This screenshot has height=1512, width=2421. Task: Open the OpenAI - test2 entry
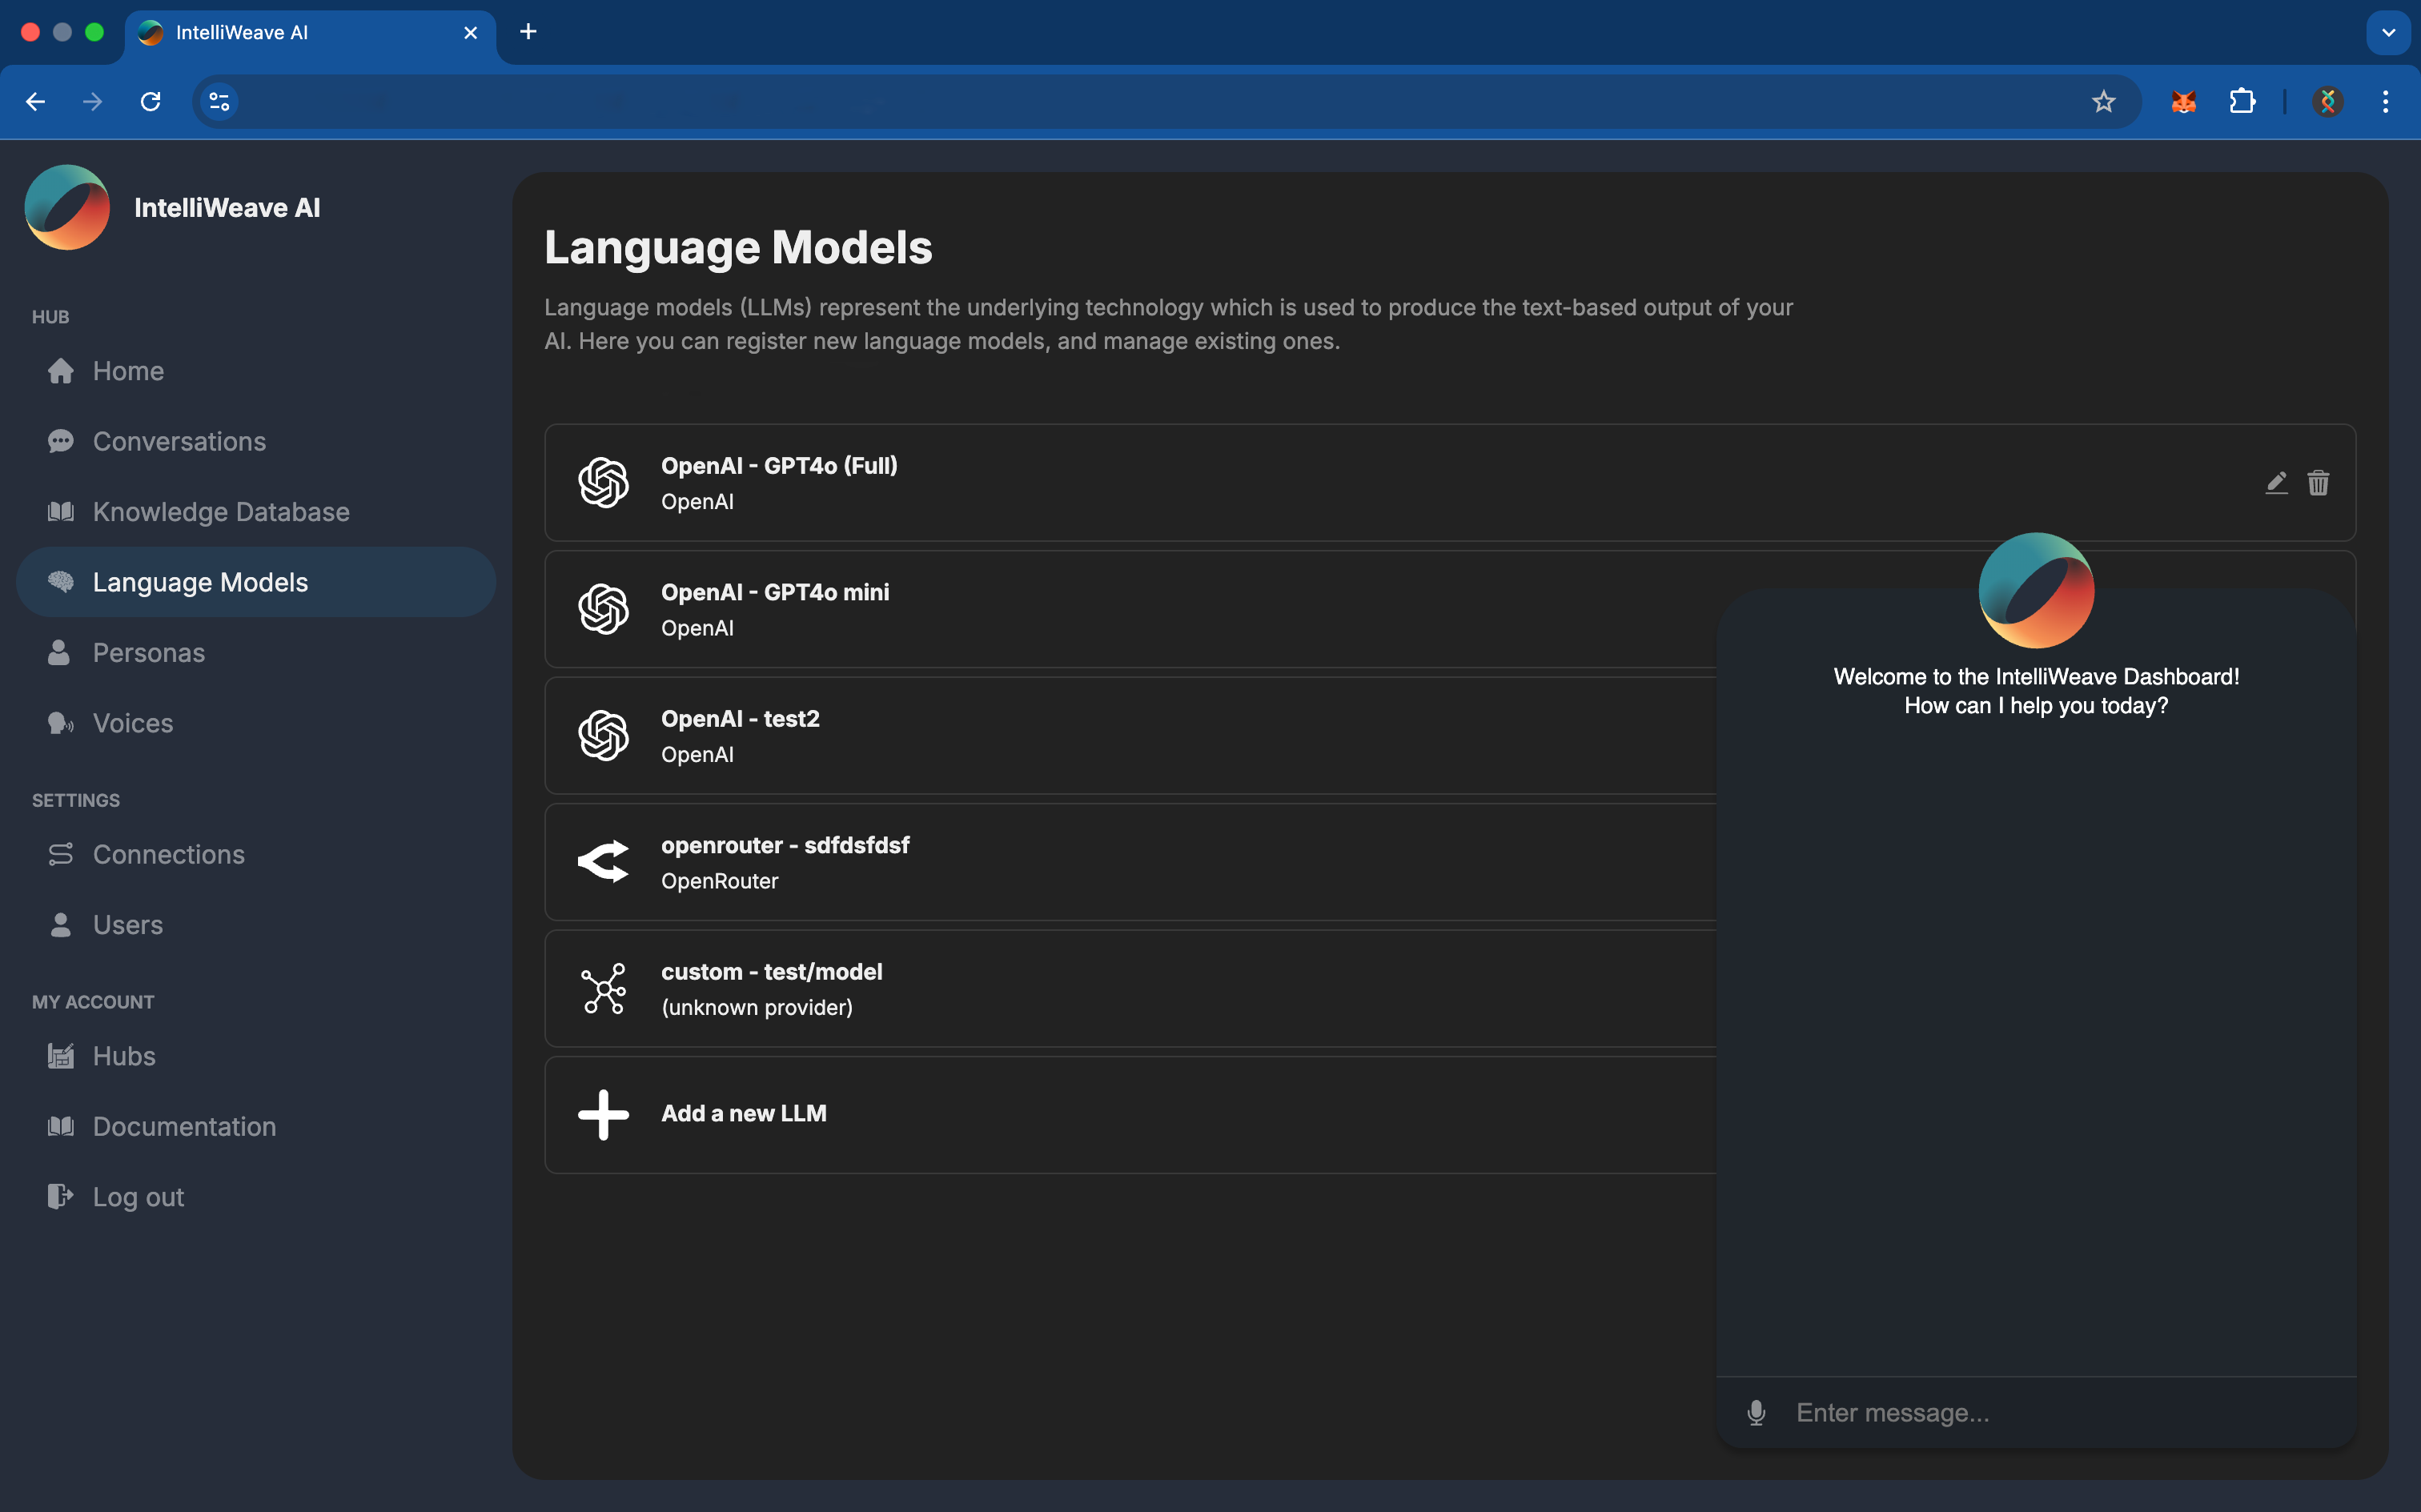click(x=1130, y=736)
